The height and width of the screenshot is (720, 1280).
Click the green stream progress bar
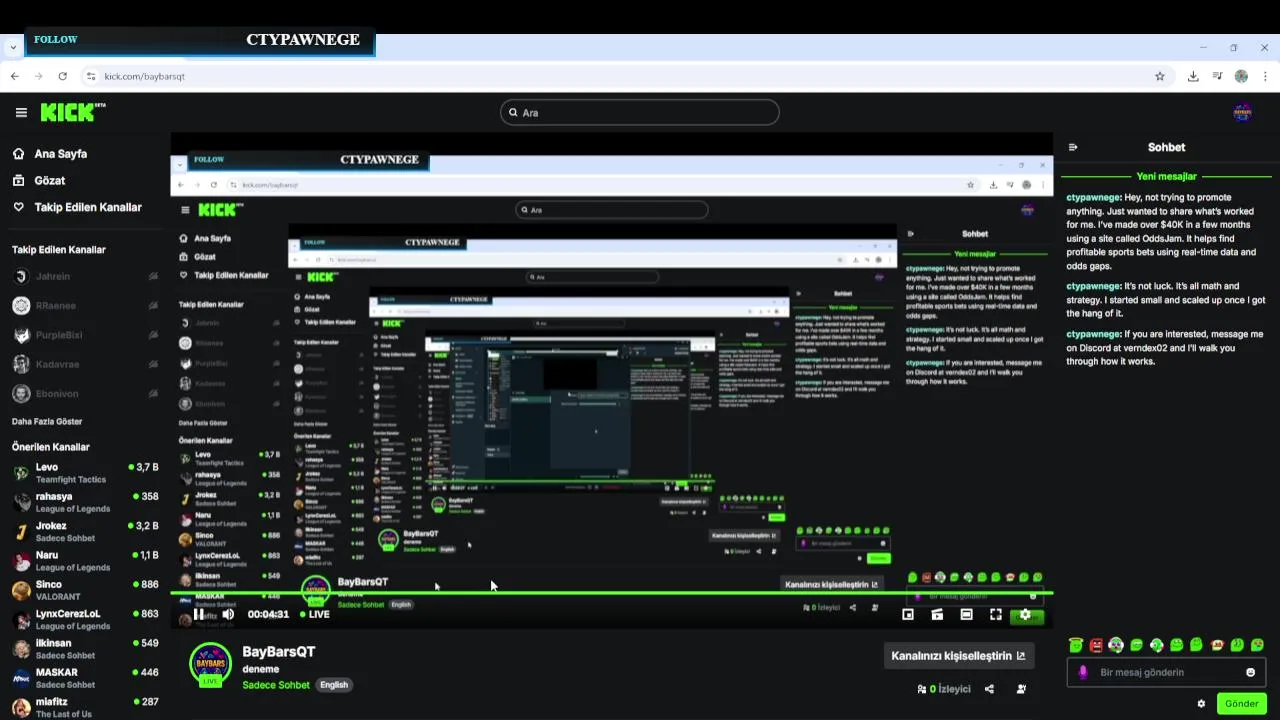pyautogui.click(x=611, y=594)
